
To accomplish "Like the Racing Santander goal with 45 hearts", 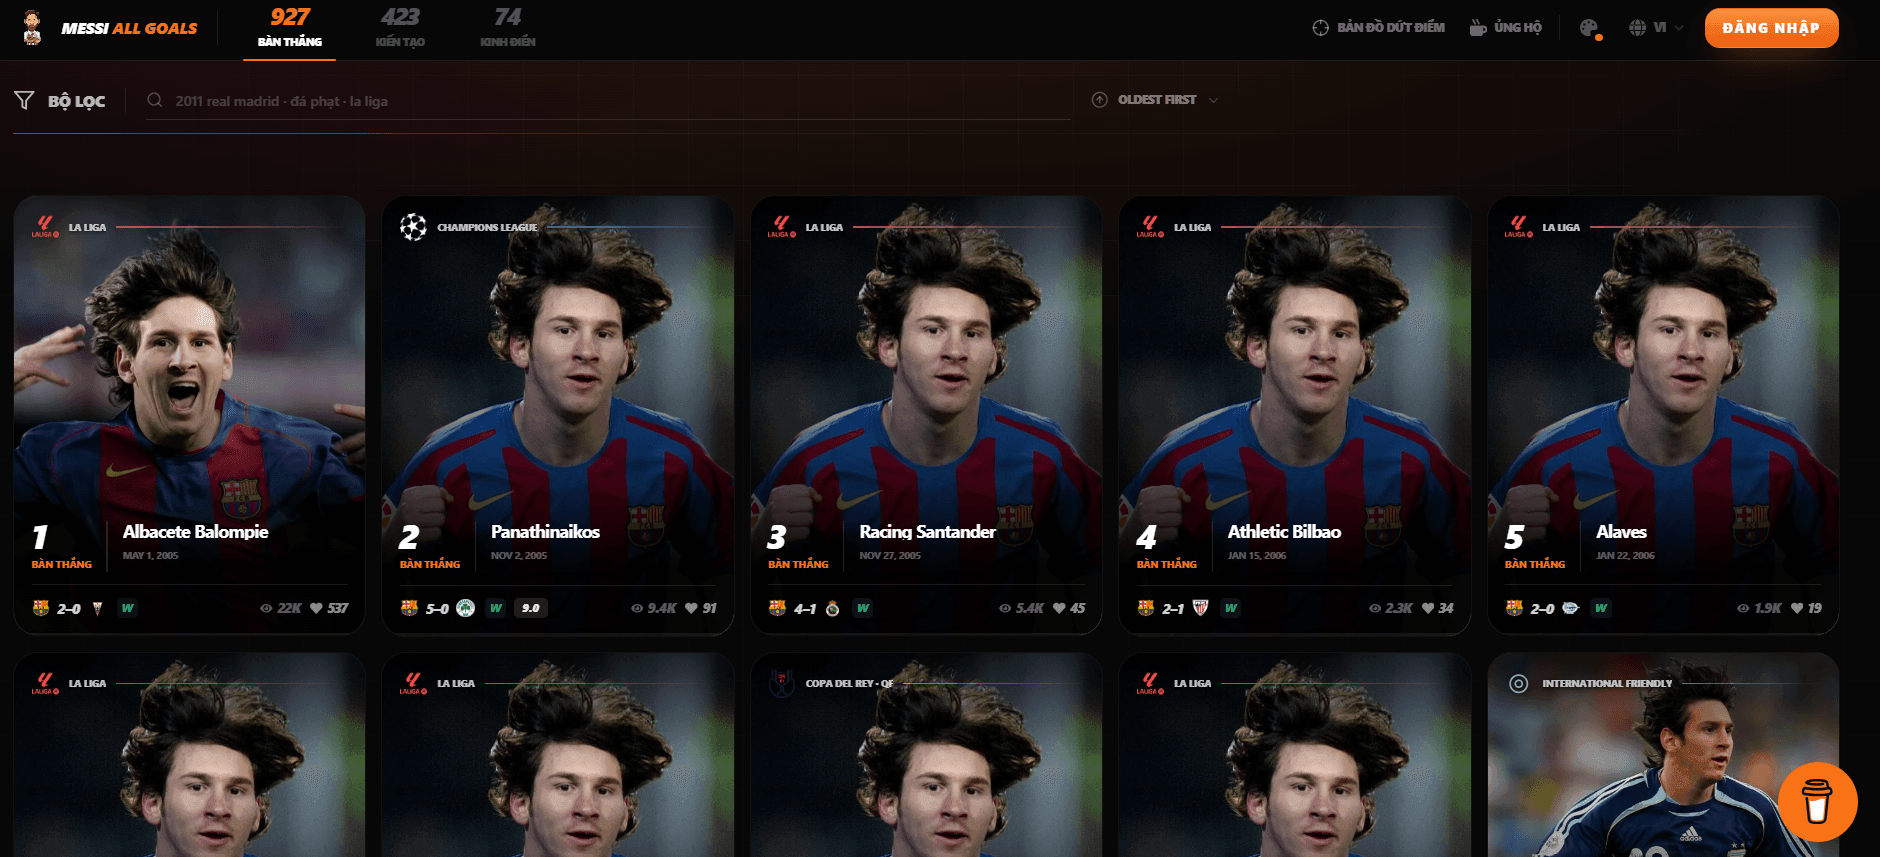I will tap(1059, 608).
